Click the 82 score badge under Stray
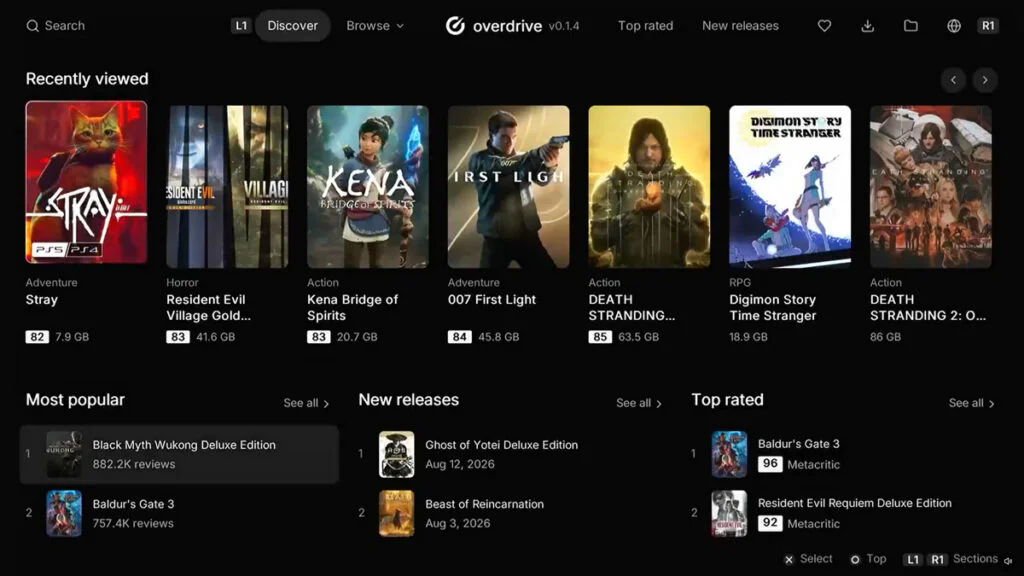The height and width of the screenshot is (576, 1024). coord(37,337)
